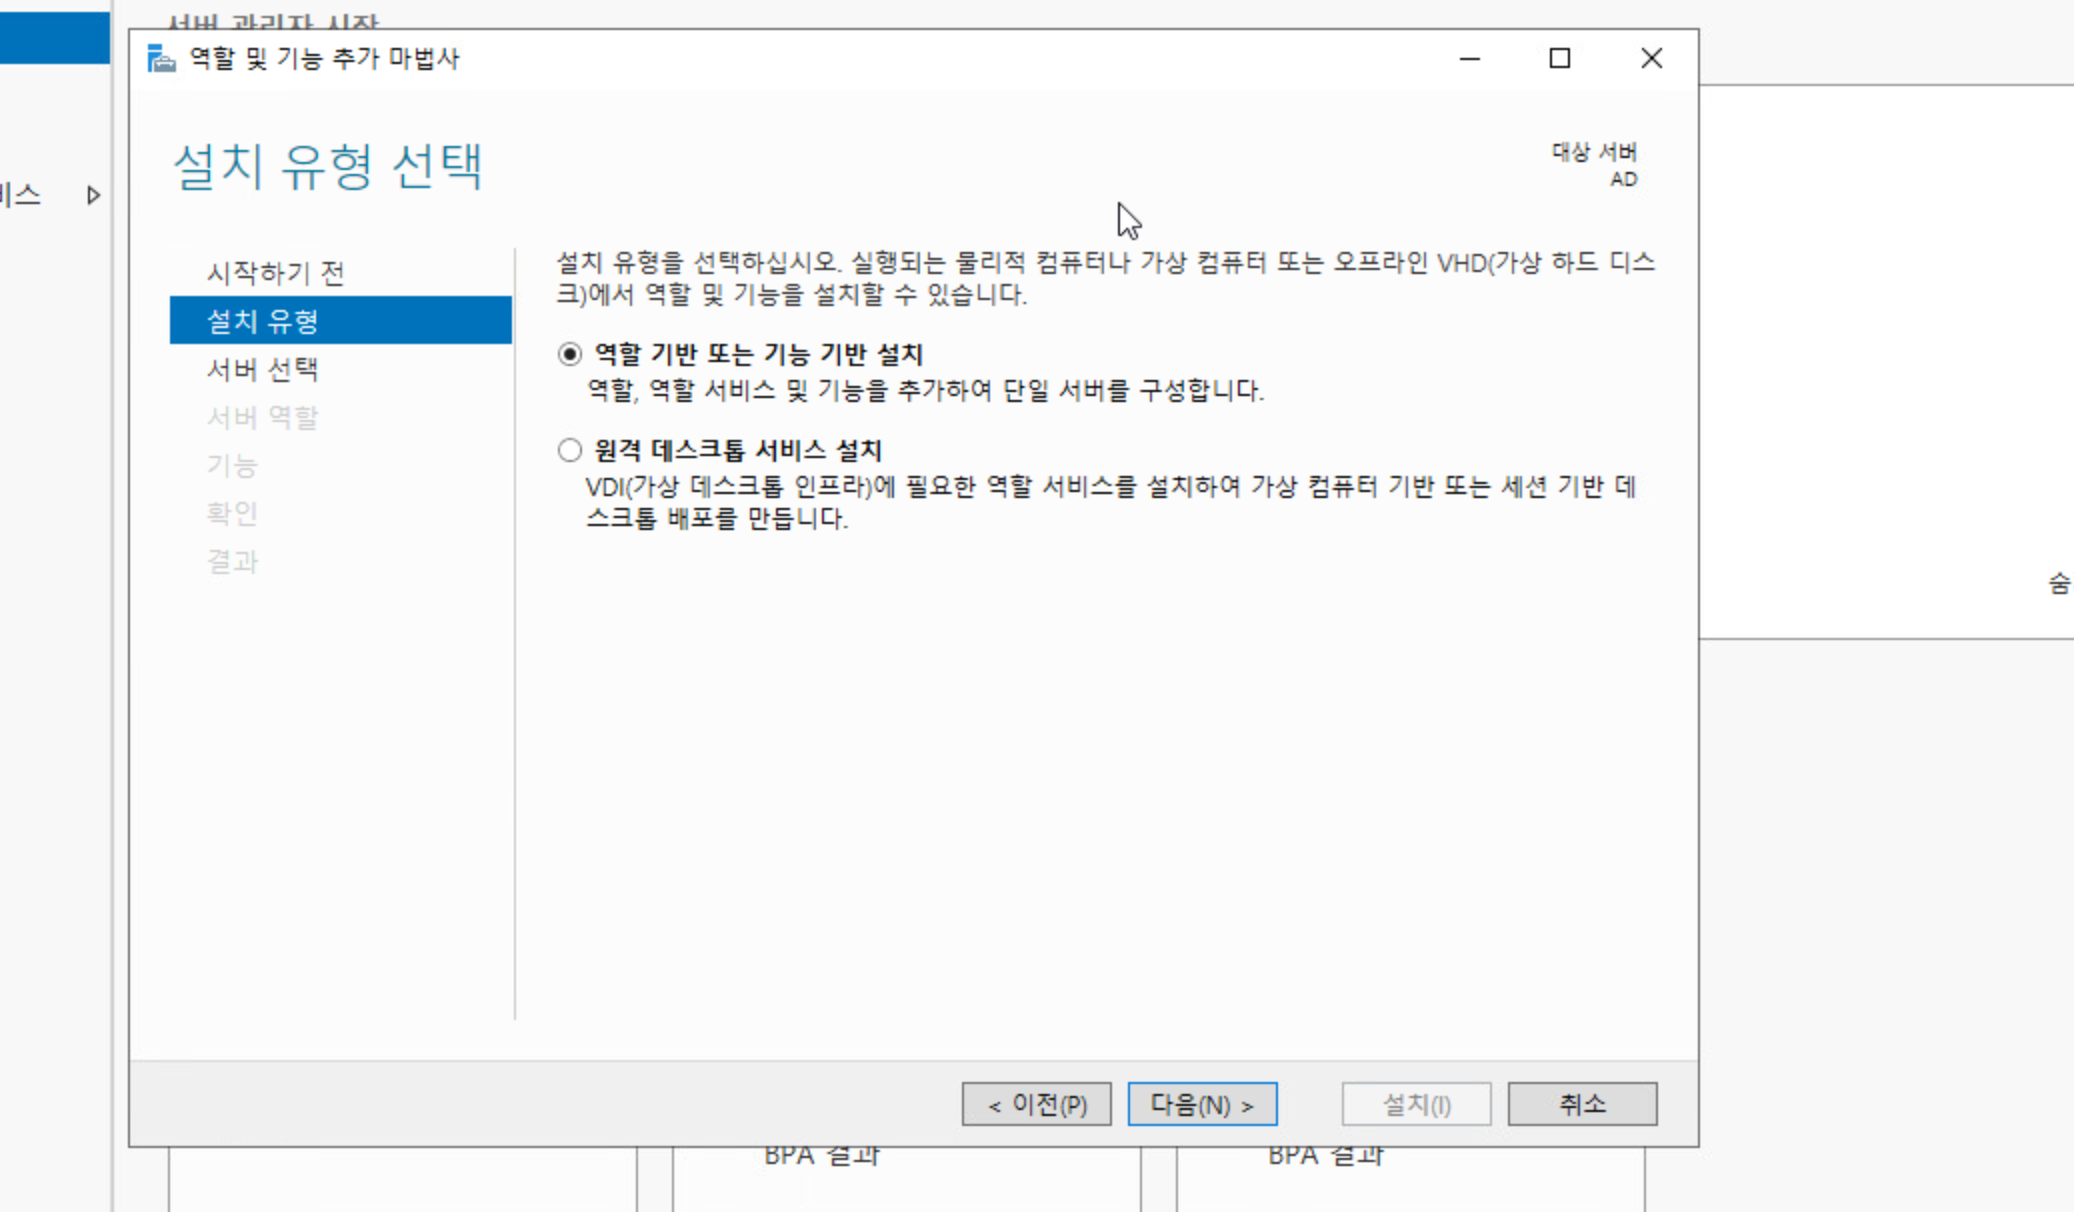This screenshot has height=1212, width=2074.
Task: Click the 역할 기반 설치 description text
Action: click(925, 390)
